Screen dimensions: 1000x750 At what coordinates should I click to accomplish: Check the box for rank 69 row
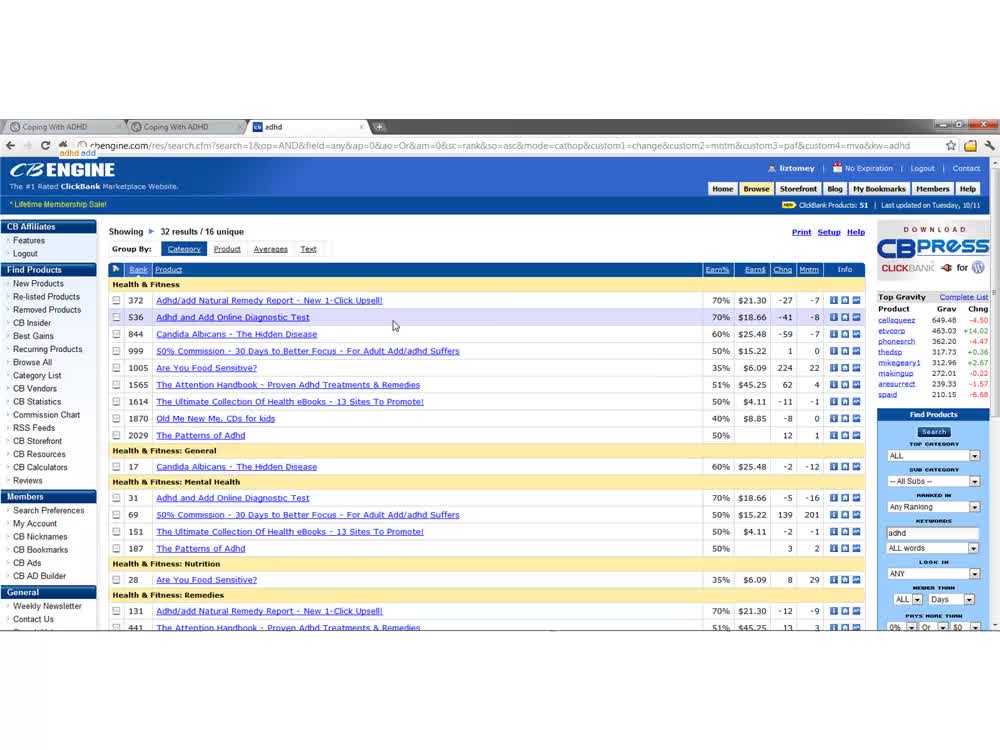coord(116,515)
